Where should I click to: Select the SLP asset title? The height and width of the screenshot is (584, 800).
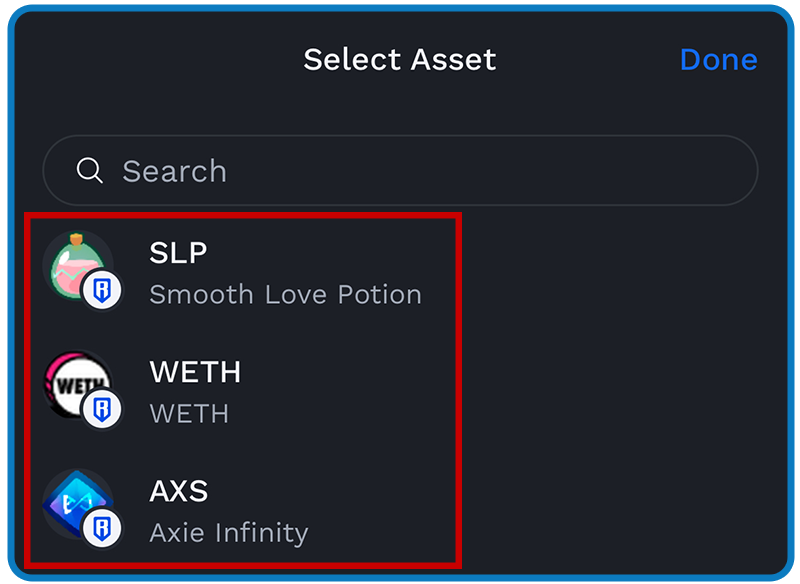[178, 252]
